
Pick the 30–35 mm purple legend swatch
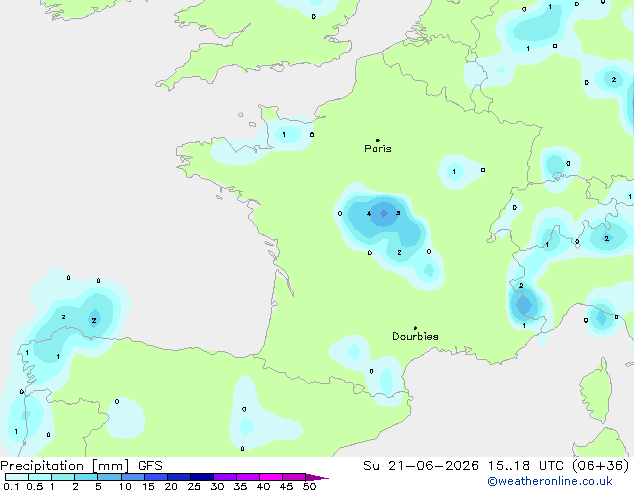(225, 477)
